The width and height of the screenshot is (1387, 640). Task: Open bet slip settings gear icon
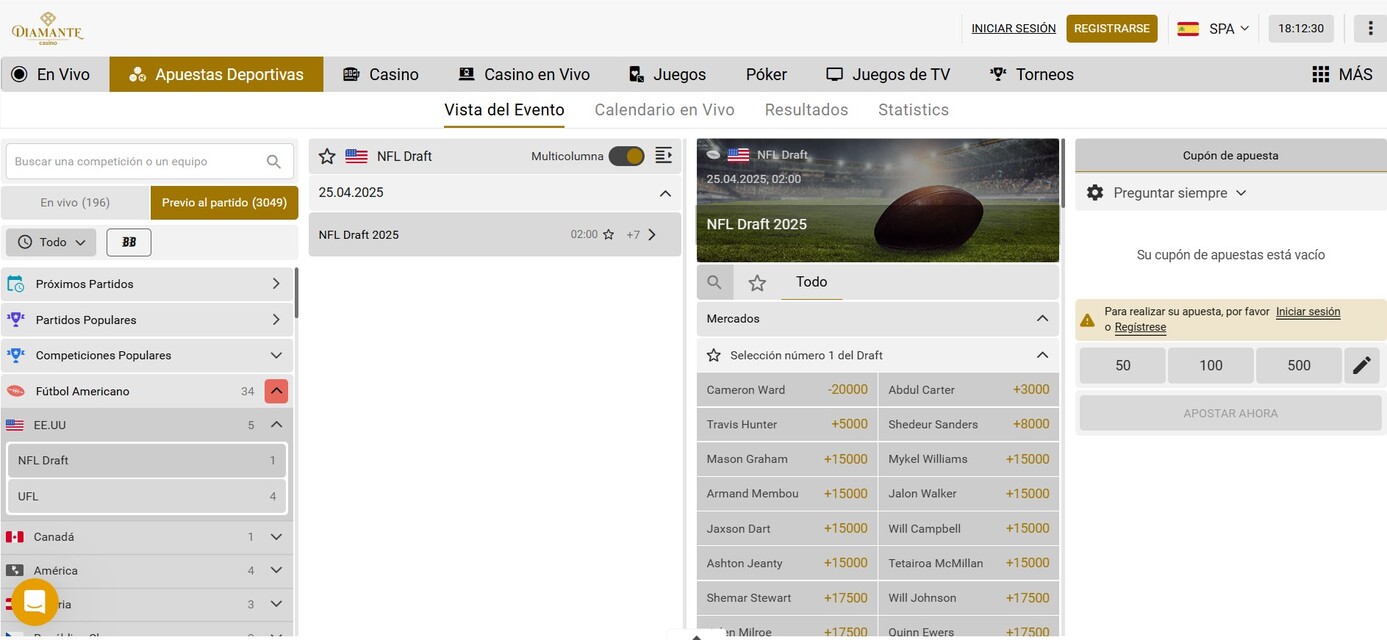coord(1095,193)
